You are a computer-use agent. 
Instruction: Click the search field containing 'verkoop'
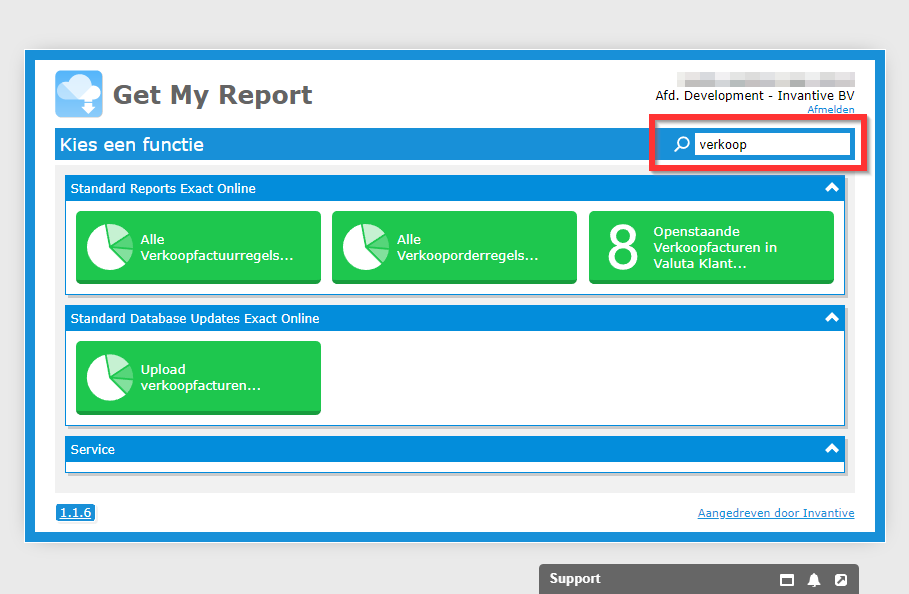[772, 144]
